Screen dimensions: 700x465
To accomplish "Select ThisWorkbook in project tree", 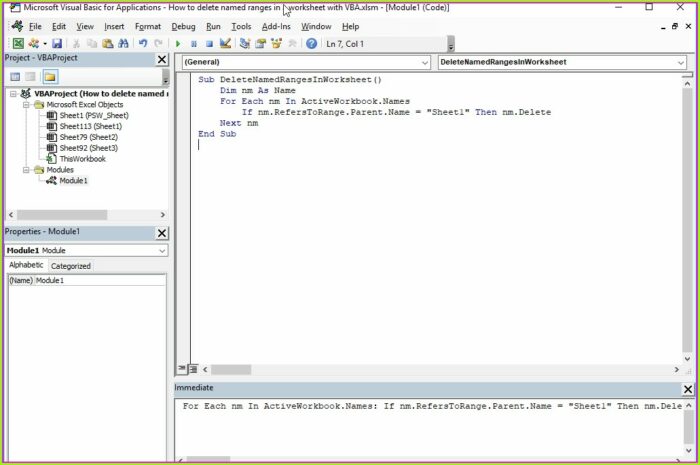I will (83, 159).
